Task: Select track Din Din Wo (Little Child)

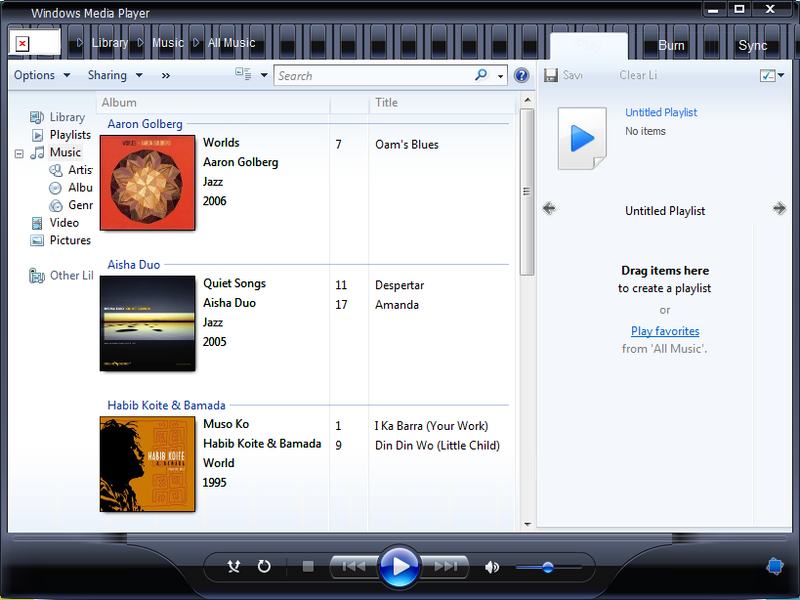Action: 437,445
